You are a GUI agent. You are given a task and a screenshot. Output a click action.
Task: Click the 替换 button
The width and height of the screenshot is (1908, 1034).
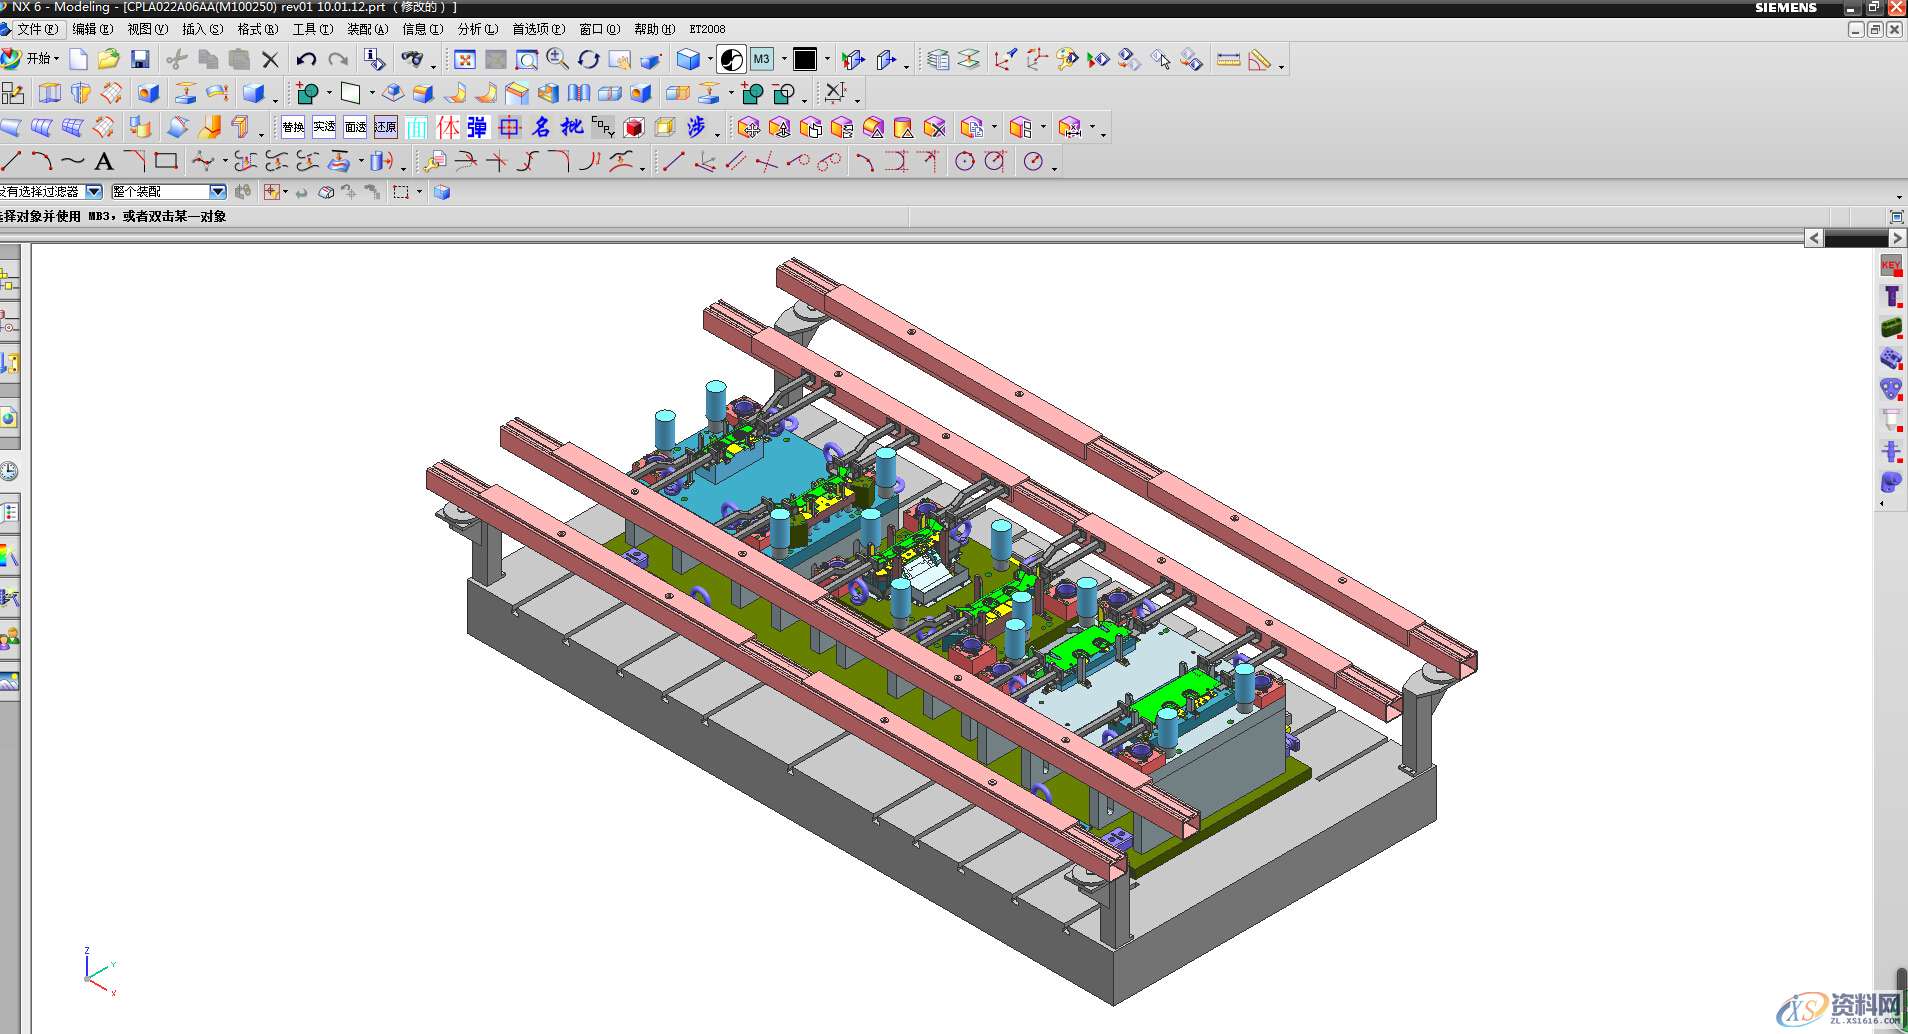click(293, 127)
